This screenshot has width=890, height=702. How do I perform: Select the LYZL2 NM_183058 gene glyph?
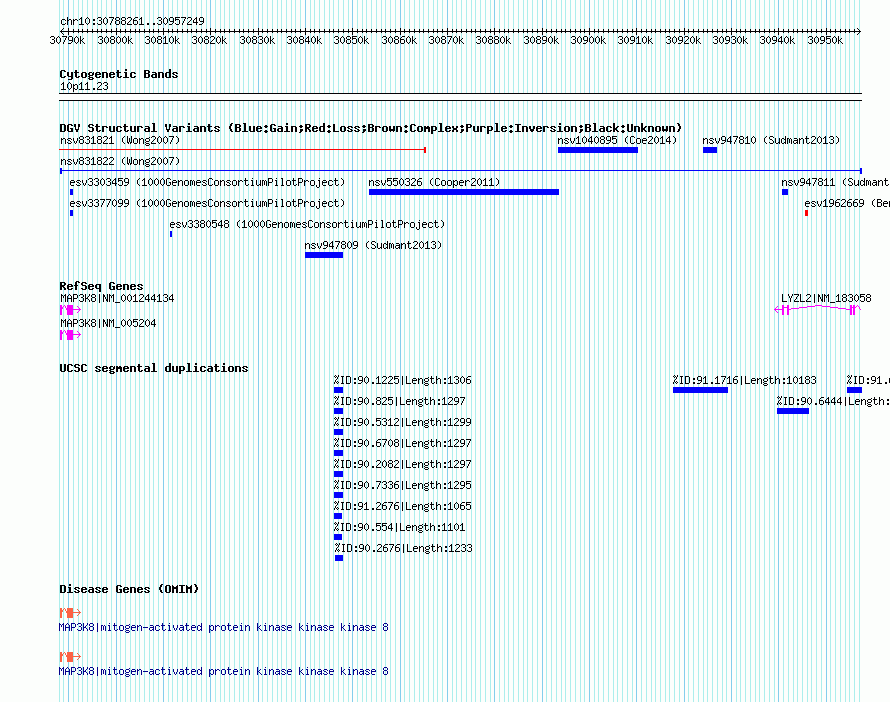pos(818,309)
